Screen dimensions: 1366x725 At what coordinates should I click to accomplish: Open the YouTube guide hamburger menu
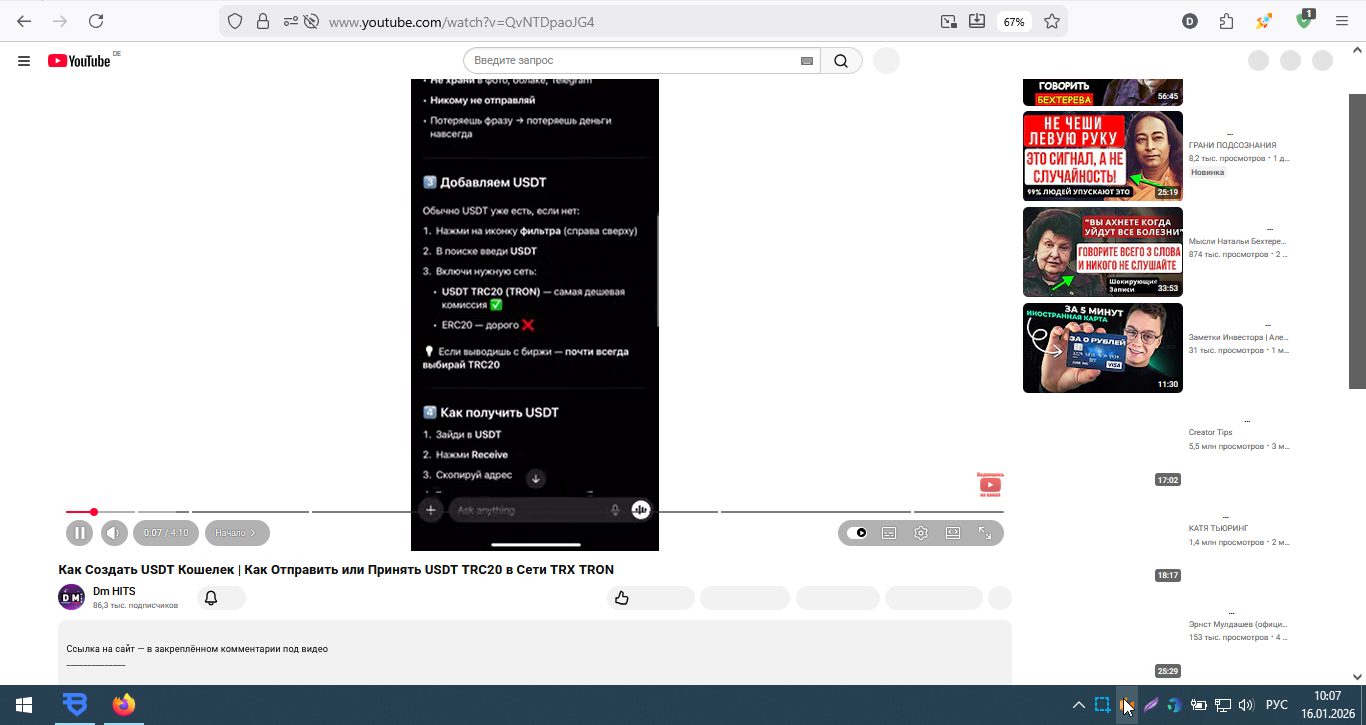click(x=24, y=61)
